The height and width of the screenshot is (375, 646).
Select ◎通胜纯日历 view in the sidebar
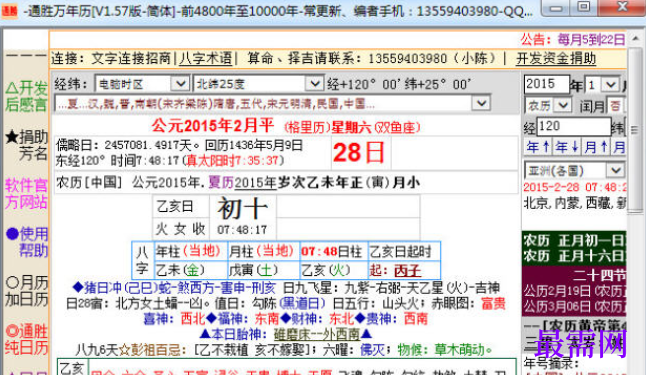[x=26, y=340]
